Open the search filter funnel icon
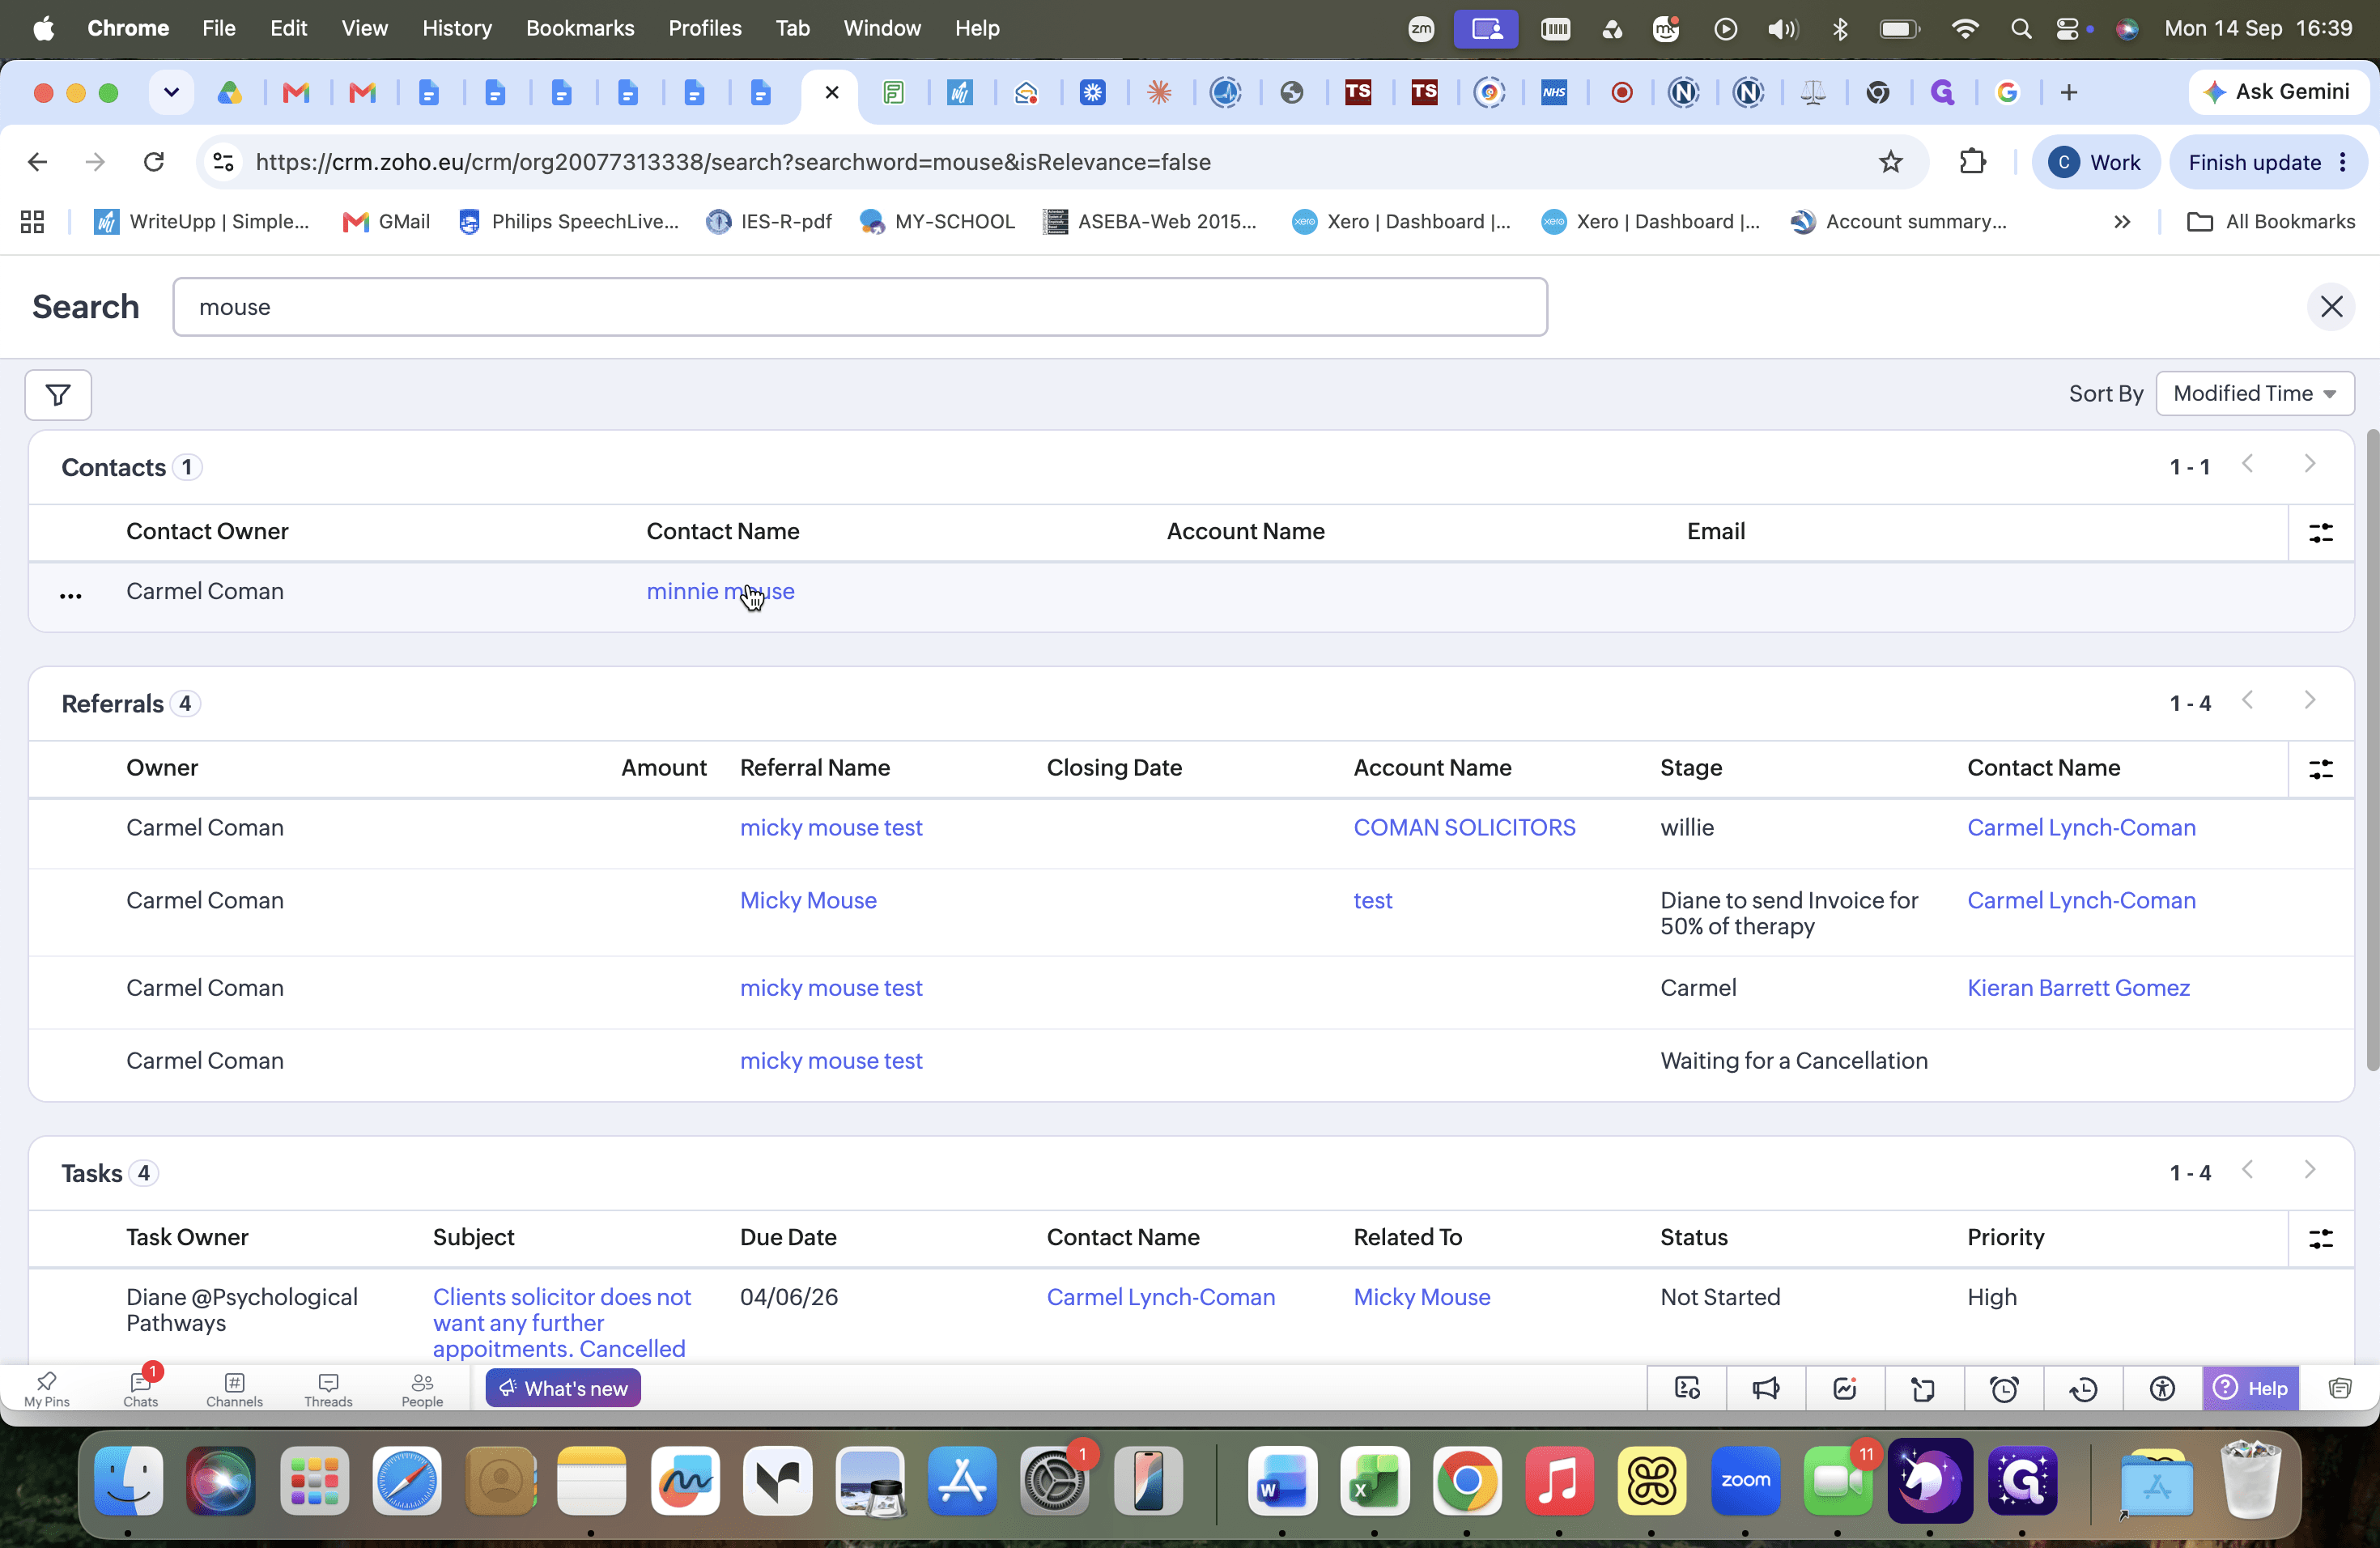The image size is (2380, 1548). coord(58,395)
